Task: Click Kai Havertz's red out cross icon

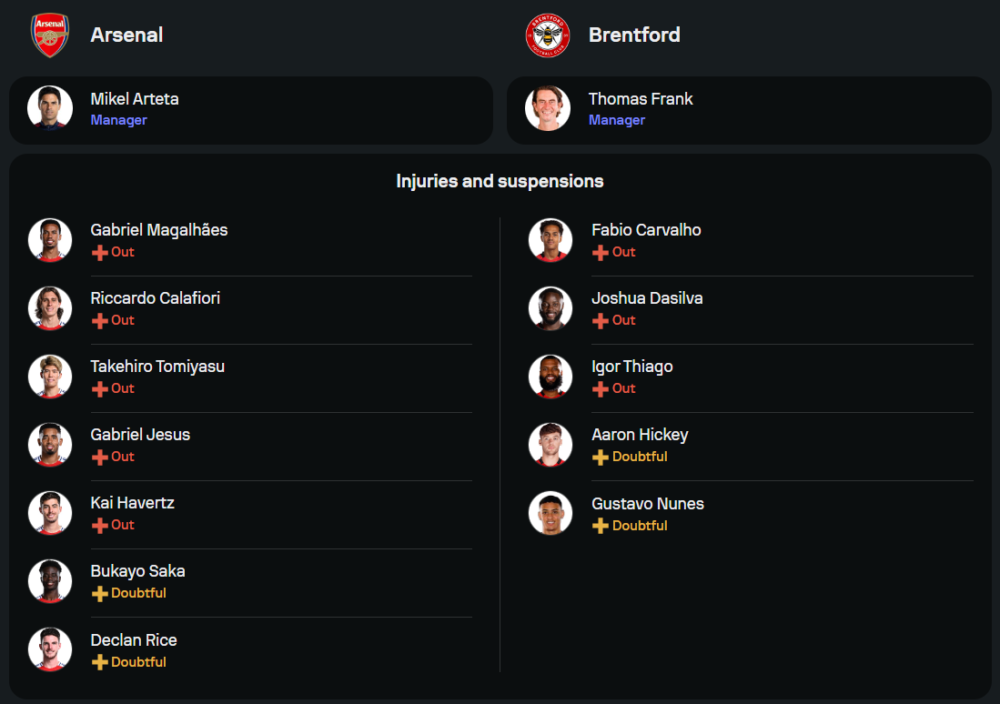Action: (99, 525)
